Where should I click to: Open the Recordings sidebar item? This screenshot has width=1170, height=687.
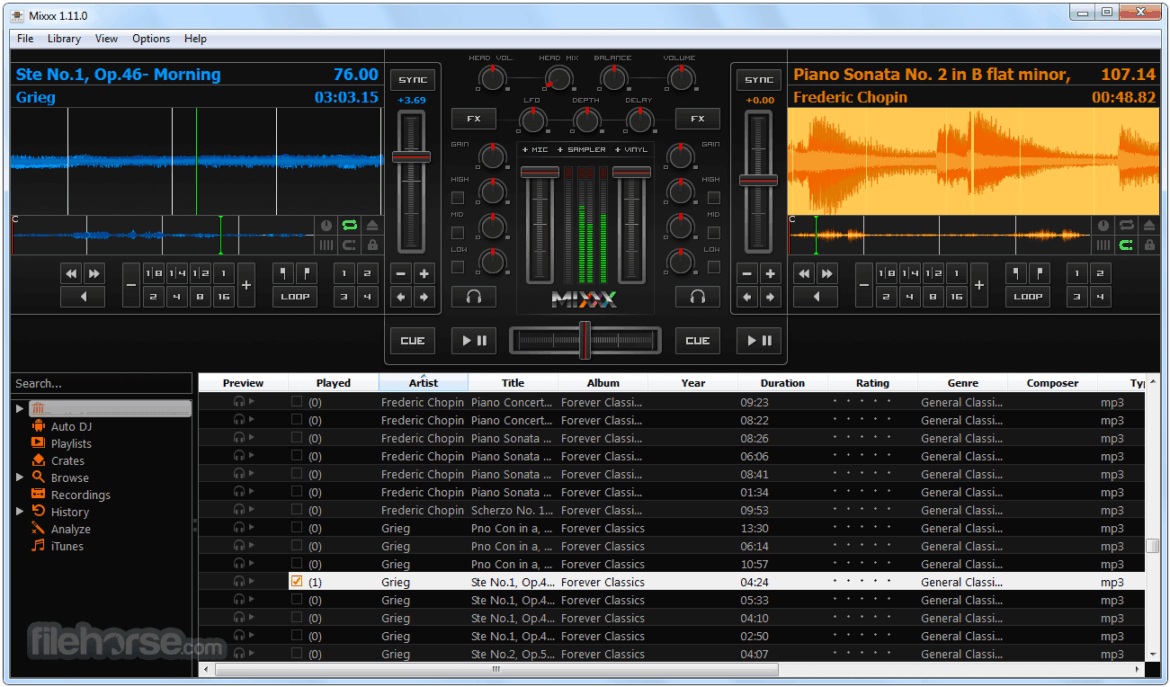point(80,495)
